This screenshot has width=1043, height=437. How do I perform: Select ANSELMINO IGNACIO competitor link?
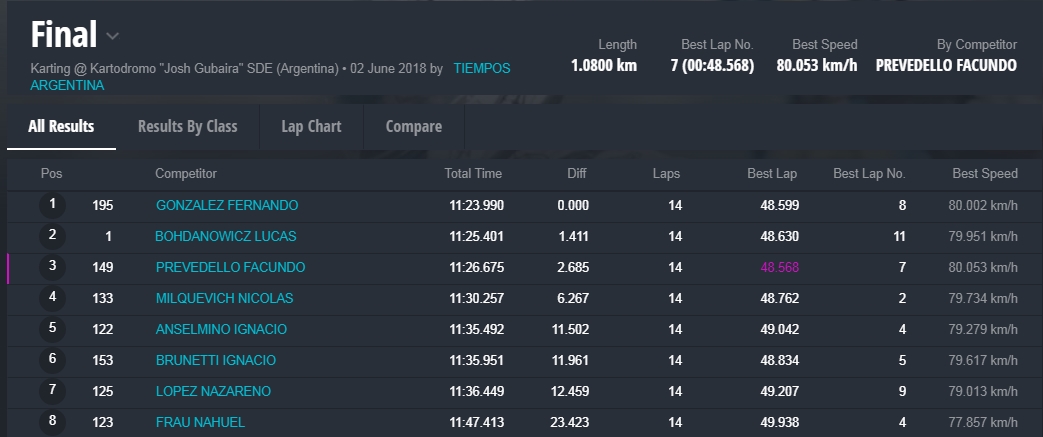pyautogui.click(x=221, y=329)
